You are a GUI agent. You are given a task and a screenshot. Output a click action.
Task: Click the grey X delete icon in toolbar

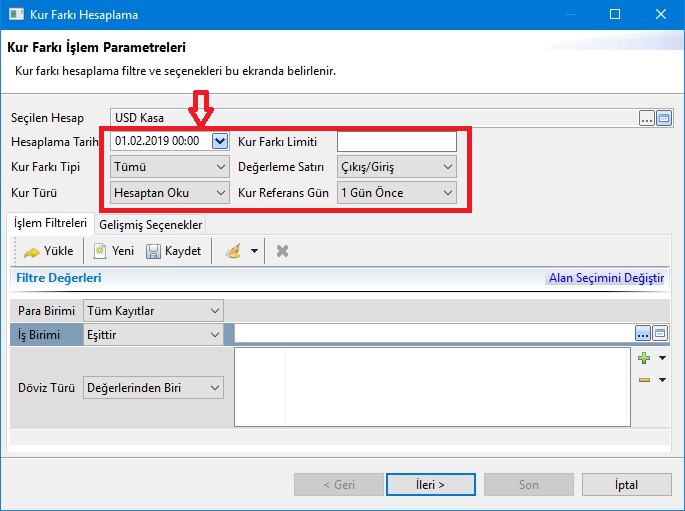coord(282,251)
